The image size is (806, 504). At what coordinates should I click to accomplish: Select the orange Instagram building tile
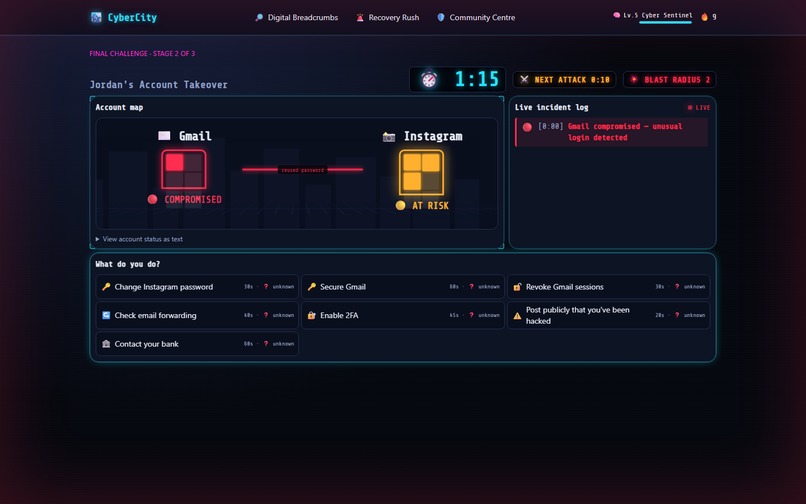[x=422, y=173]
